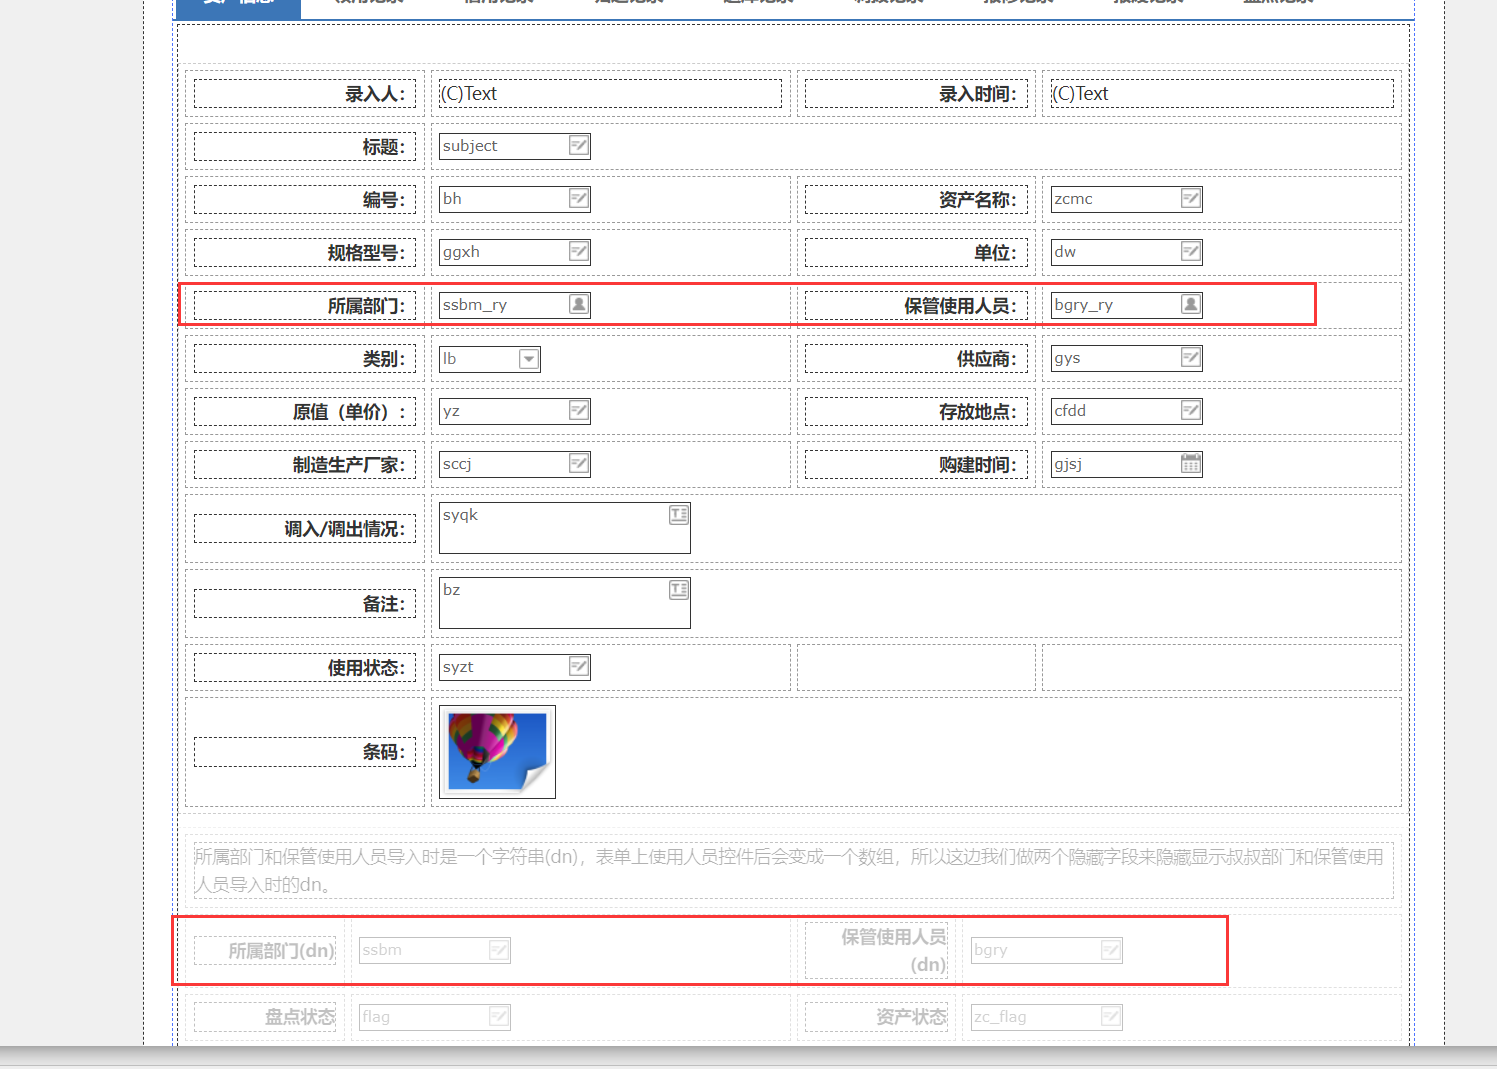Select the 调入/调出情况 label
The height and width of the screenshot is (1069, 1497).
[x=305, y=529]
